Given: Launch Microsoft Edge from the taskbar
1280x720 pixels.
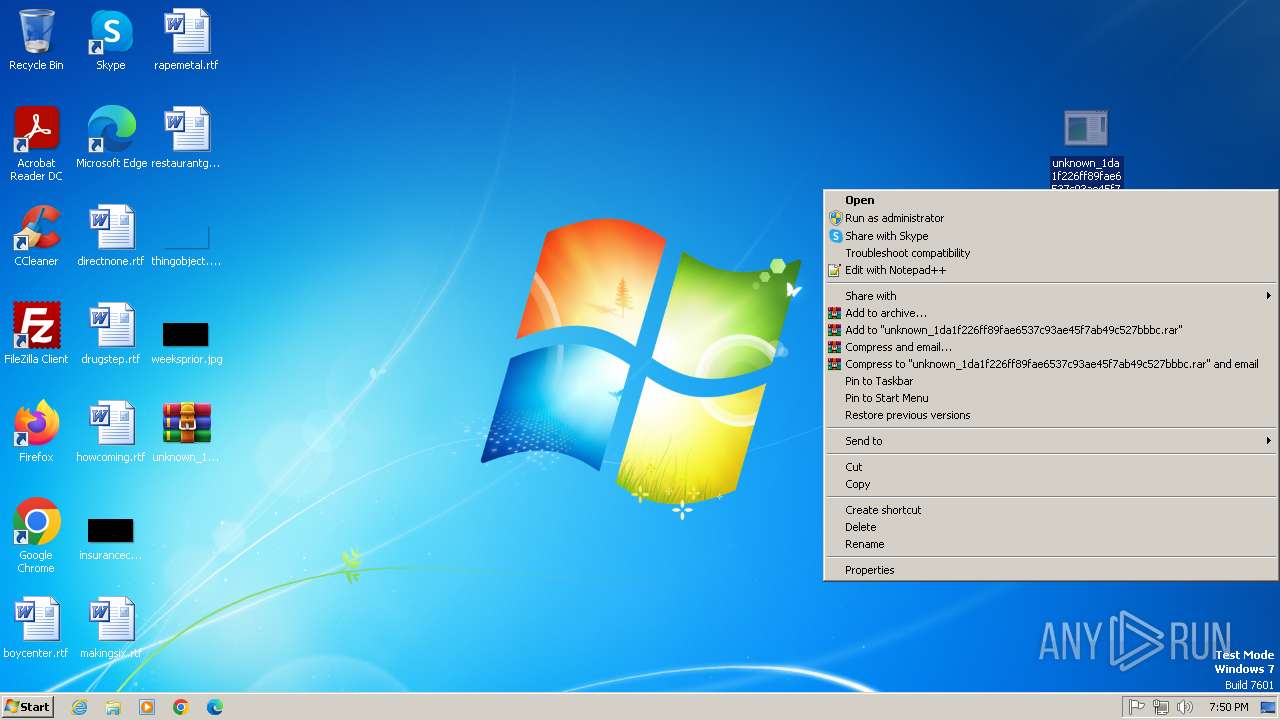Looking at the screenshot, I should 215,707.
